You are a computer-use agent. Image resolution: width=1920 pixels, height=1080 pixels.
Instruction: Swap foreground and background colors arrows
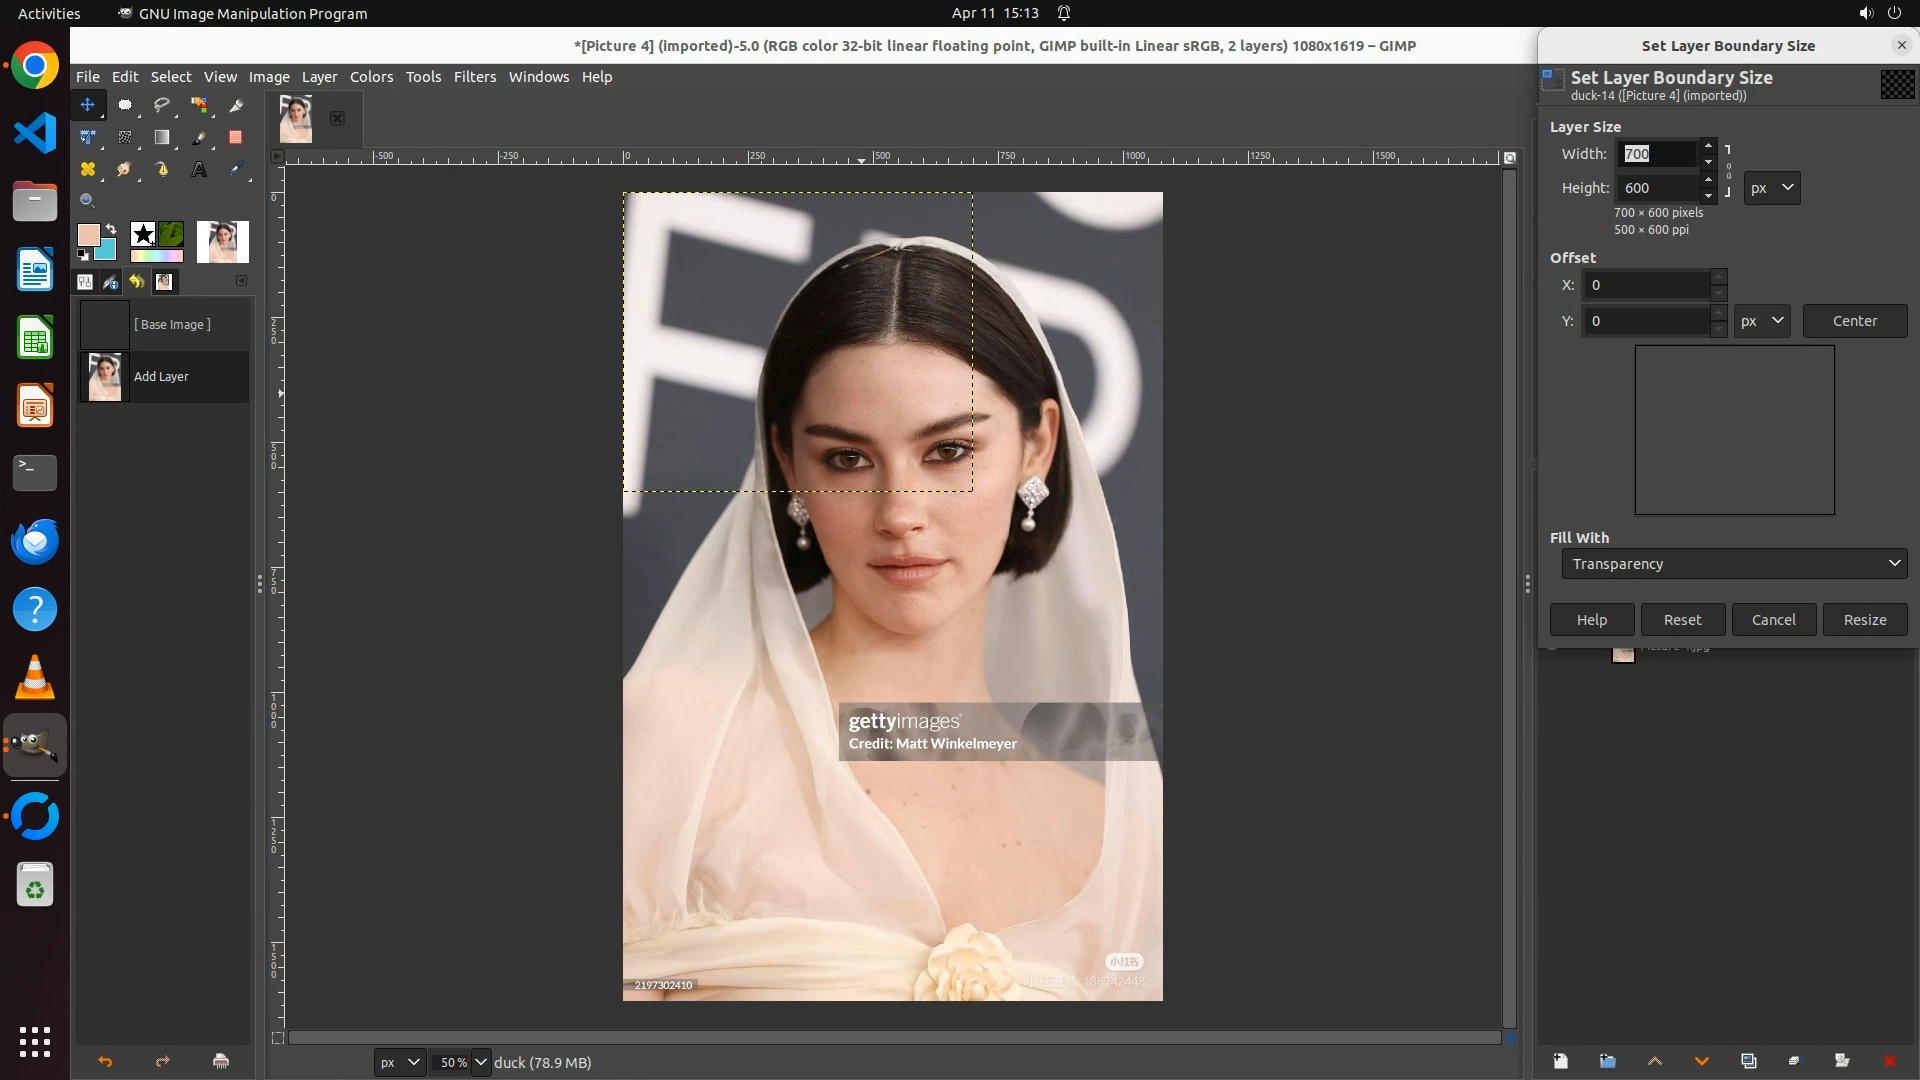point(111,229)
